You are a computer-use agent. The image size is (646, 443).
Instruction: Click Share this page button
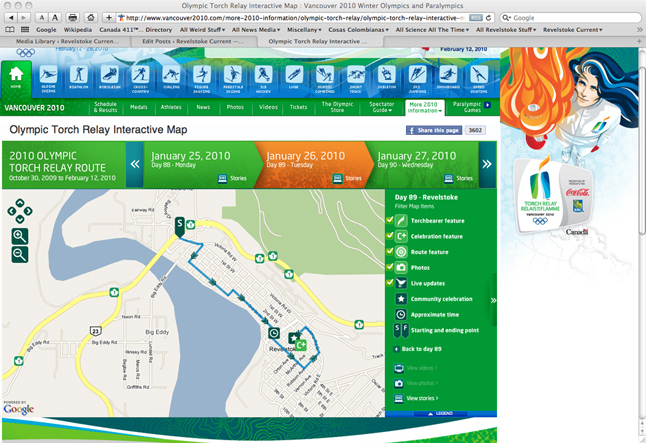(434, 130)
